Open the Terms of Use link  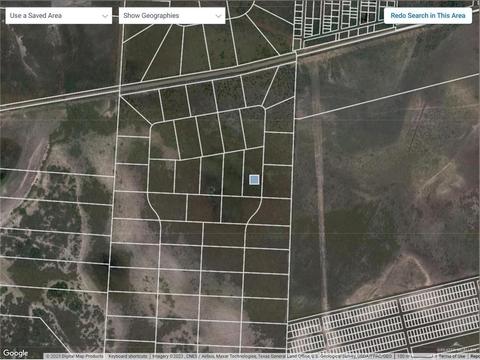(452, 357)
